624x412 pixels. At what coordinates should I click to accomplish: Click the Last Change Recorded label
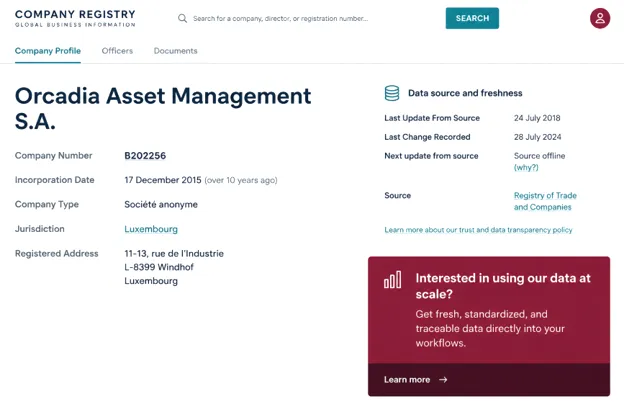pos(427,137)
